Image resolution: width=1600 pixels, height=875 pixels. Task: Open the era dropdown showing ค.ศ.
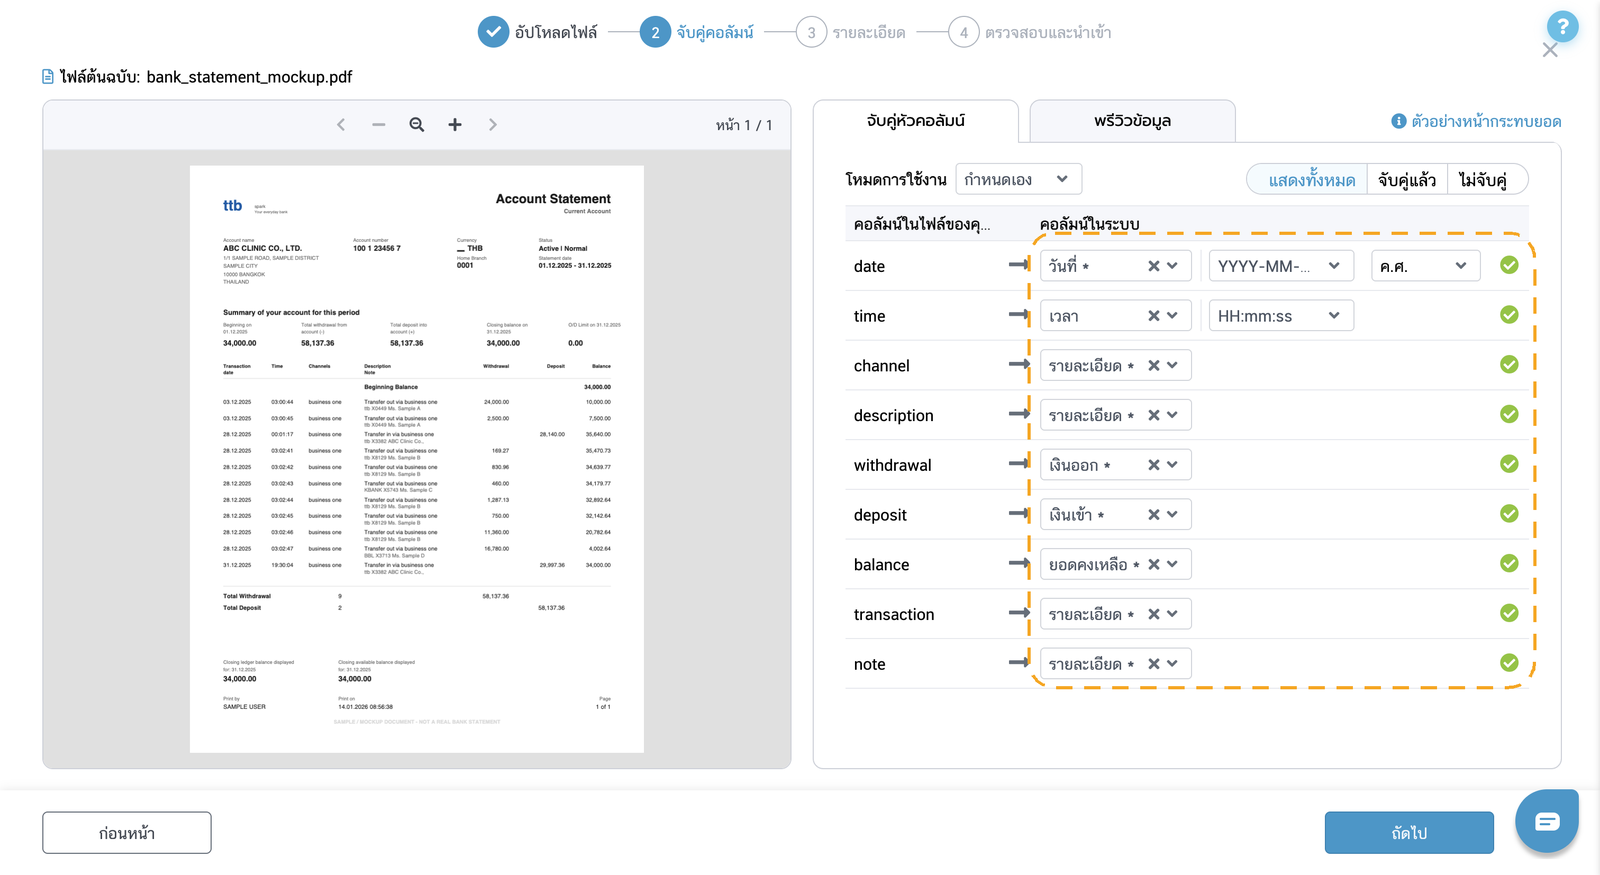[1425, 266]
